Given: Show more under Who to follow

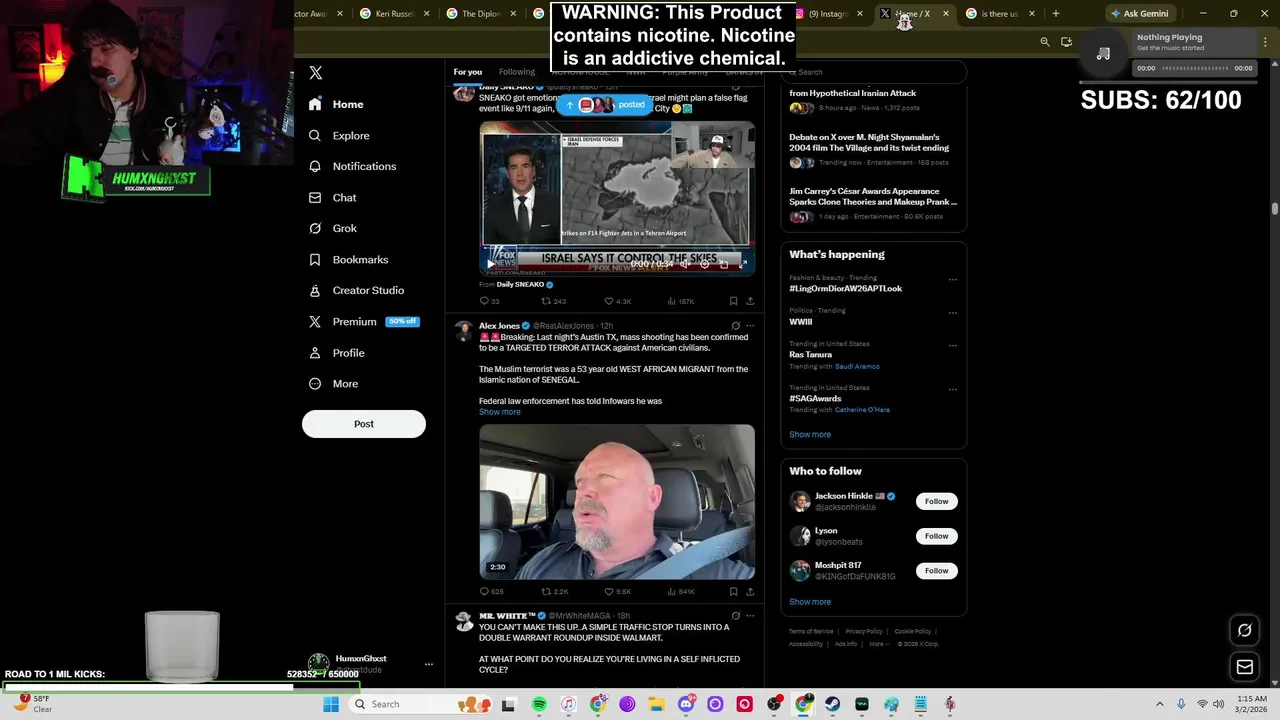Looking at the screenshot, I should coord(810,602).
